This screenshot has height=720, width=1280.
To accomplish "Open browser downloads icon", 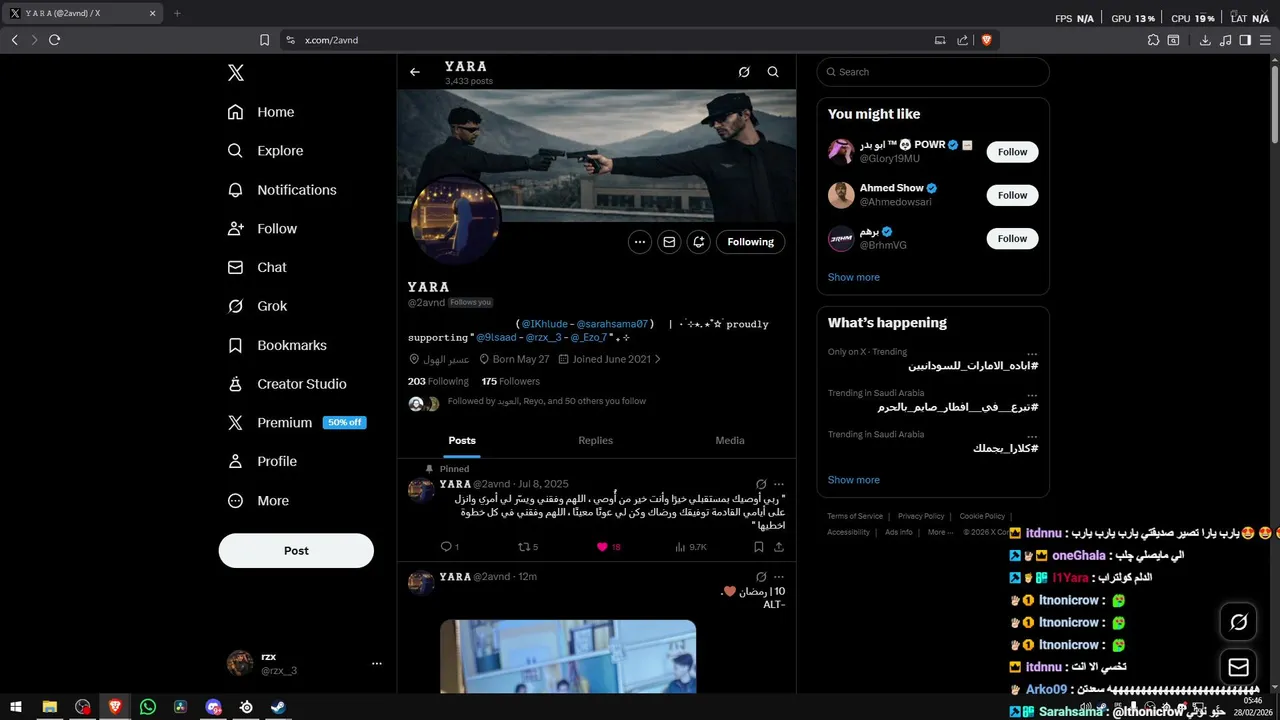I will (x=1205, y=40).
